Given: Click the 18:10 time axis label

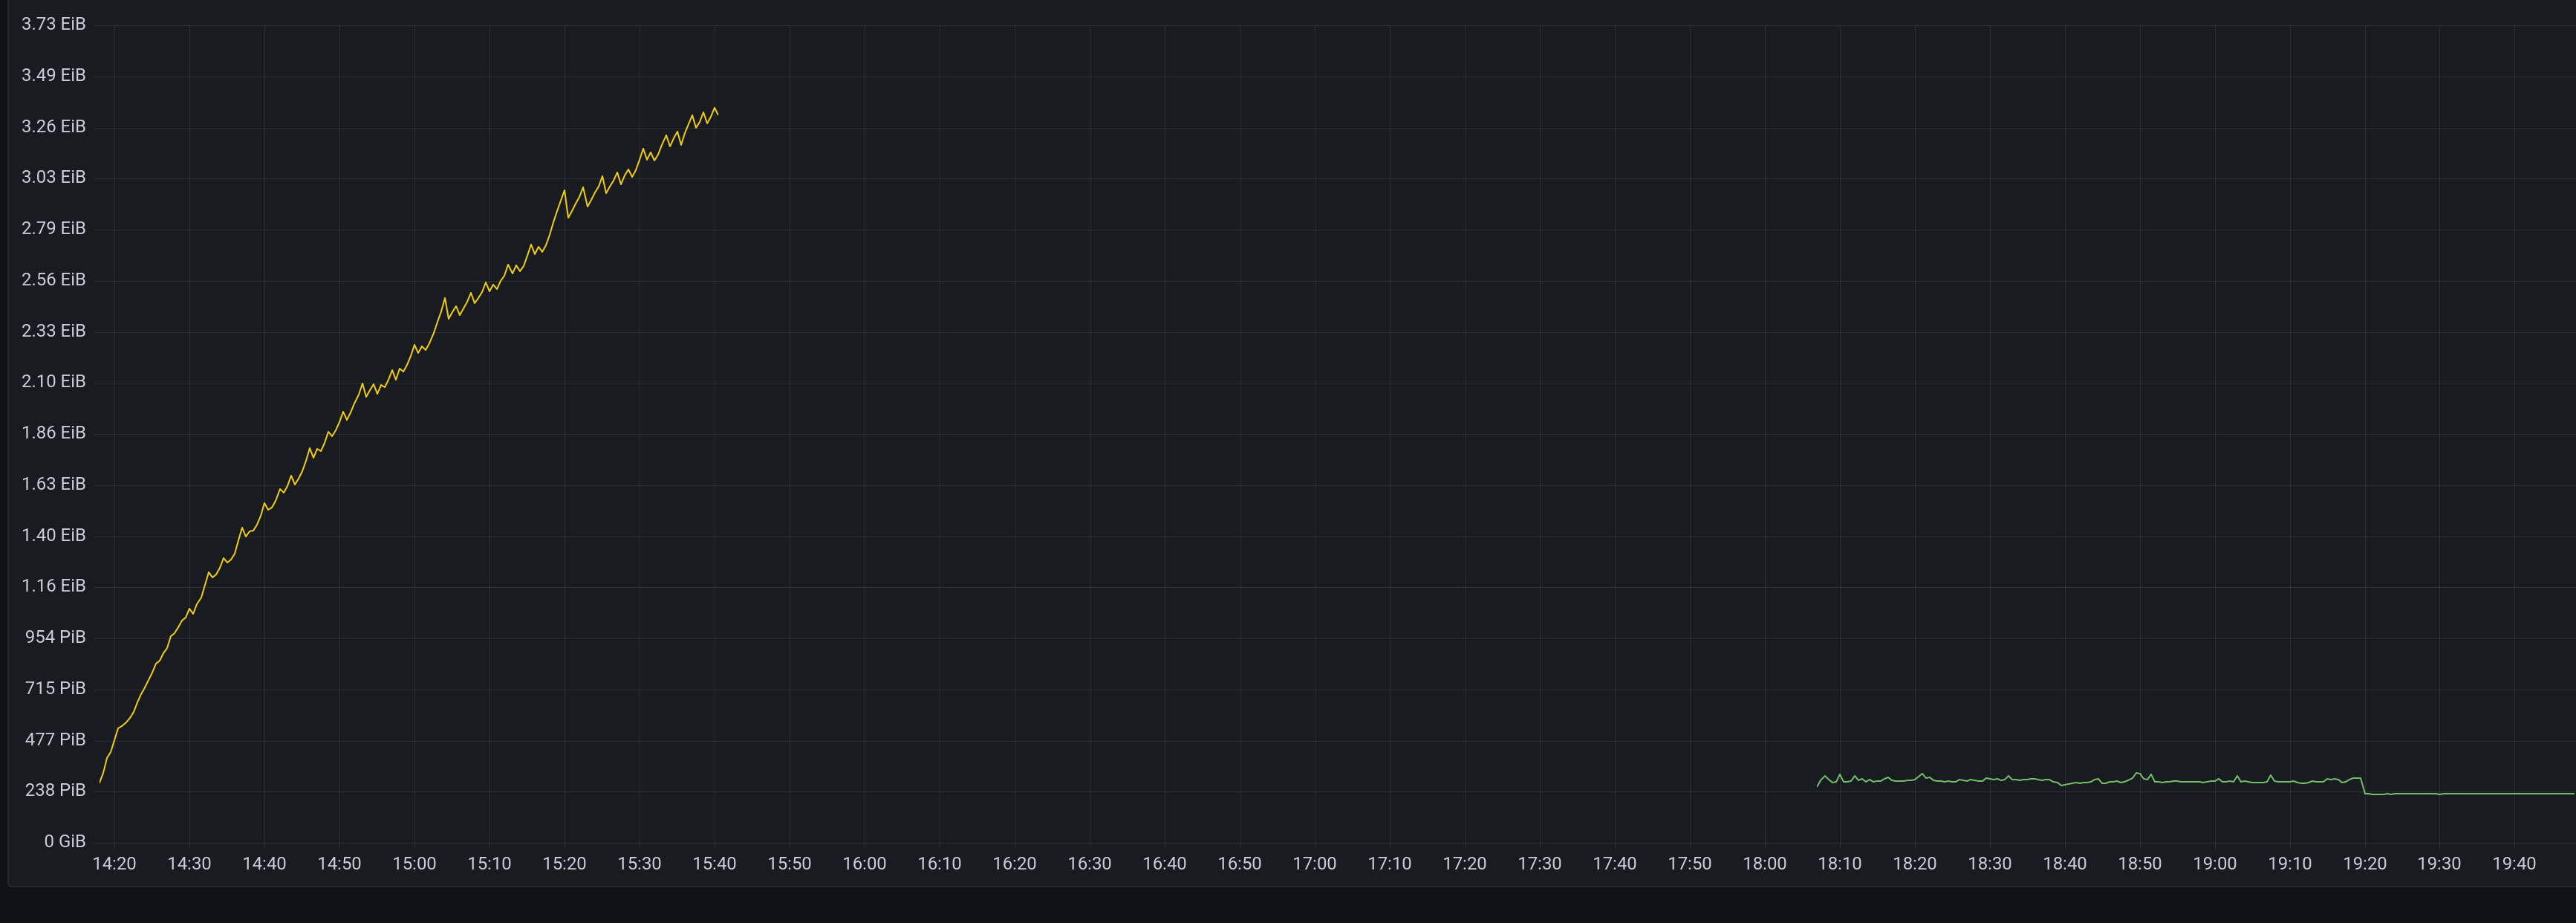Looking at the screenshot, I should pyautogui.click(x=1841, y=862).
